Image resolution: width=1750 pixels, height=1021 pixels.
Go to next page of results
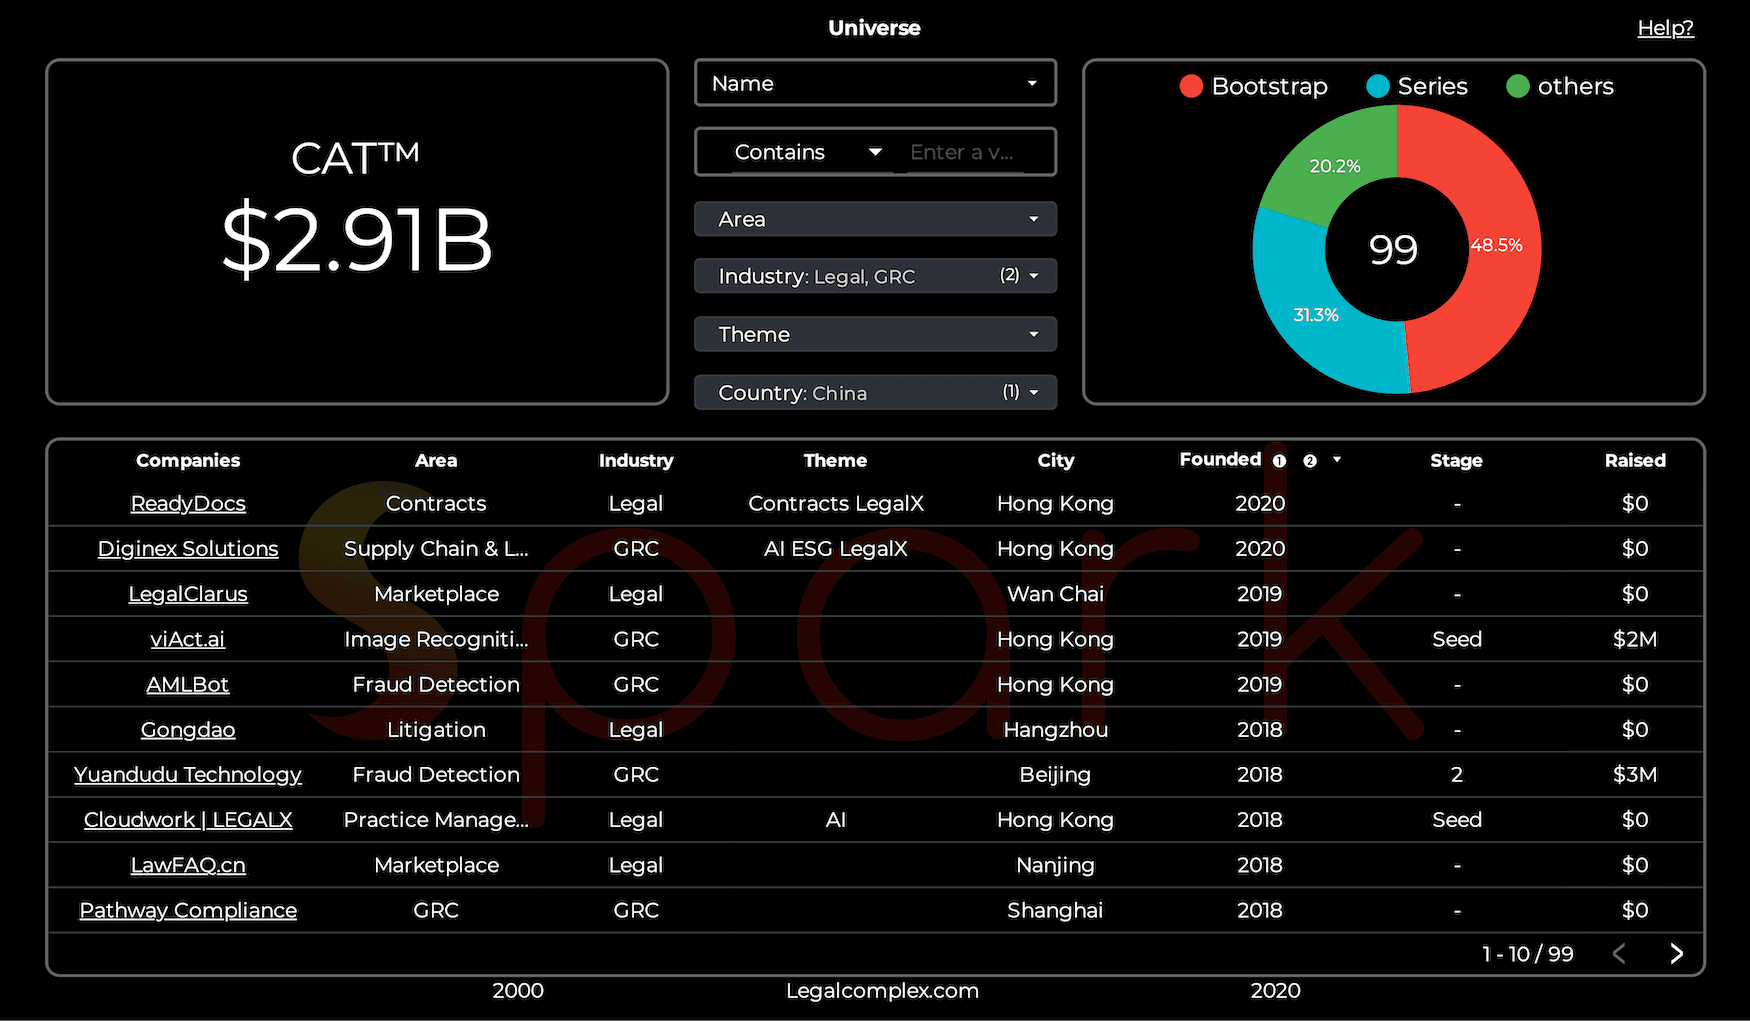coord(1676,954)
